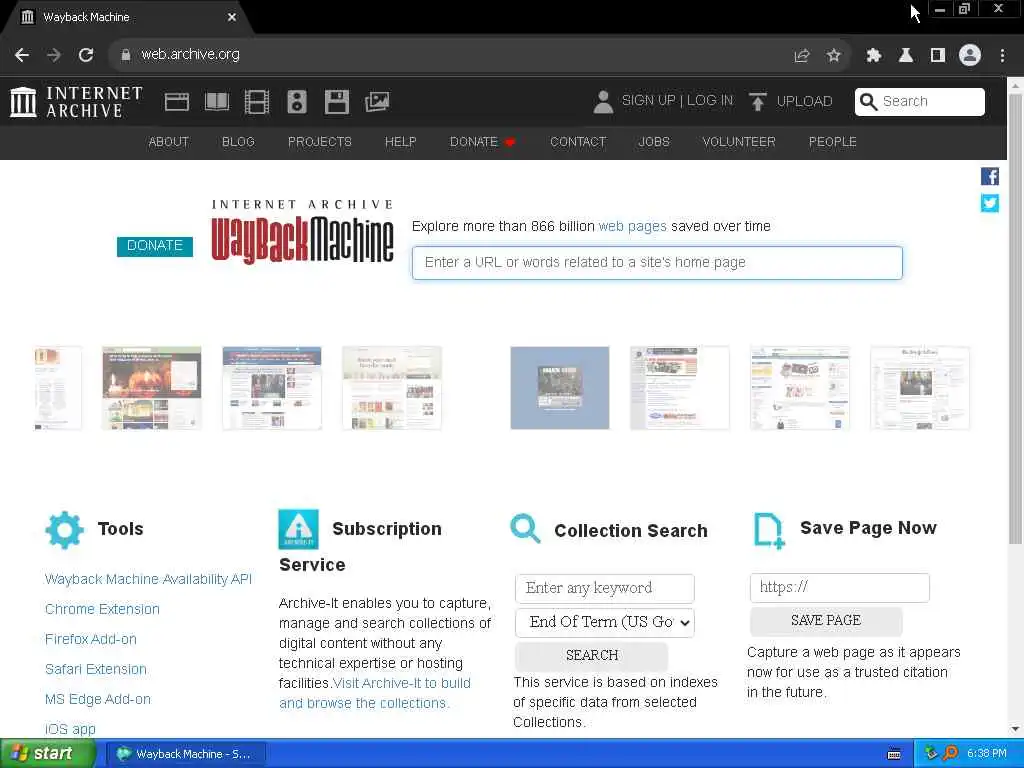1024x768 pixels.
Task: Open the fireplace-image site thumbnail
Action: coord(152,388)
